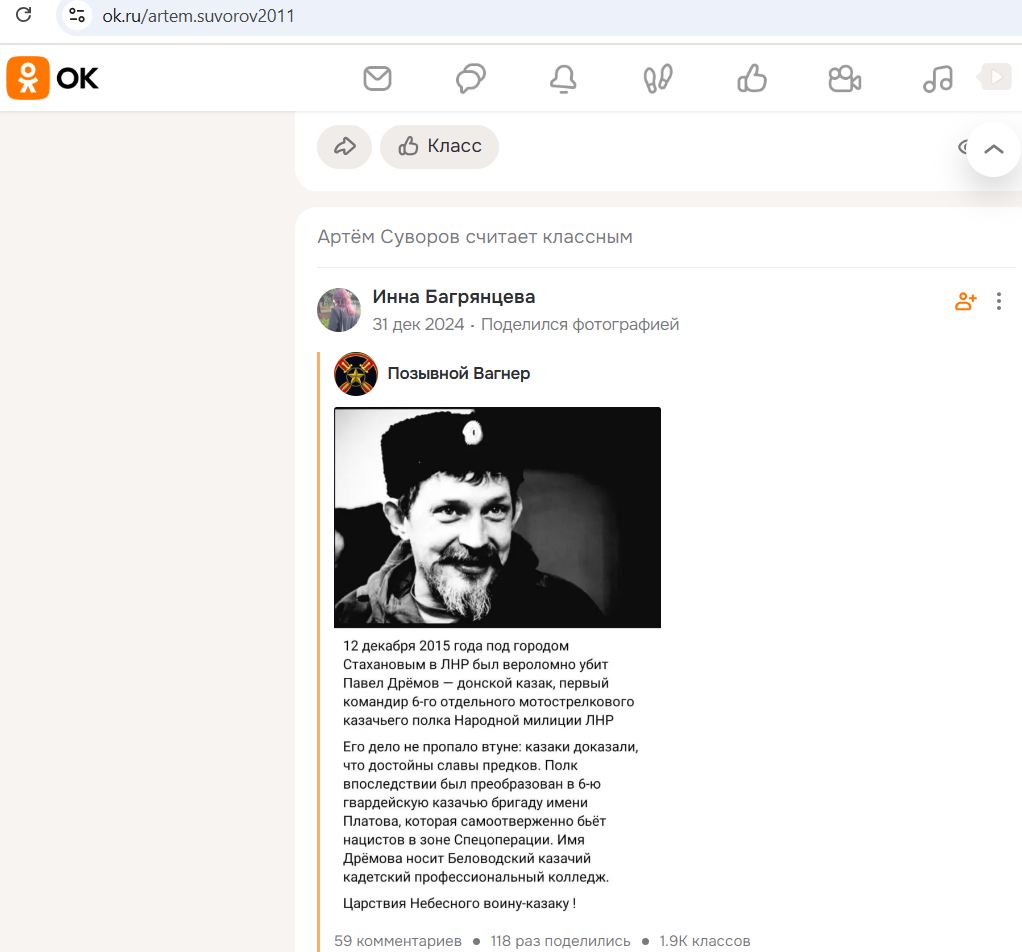Open the Events thumbs-up icon in header
The width and height of the screenshot is (1022, 952).
click(x=752, y=79)
